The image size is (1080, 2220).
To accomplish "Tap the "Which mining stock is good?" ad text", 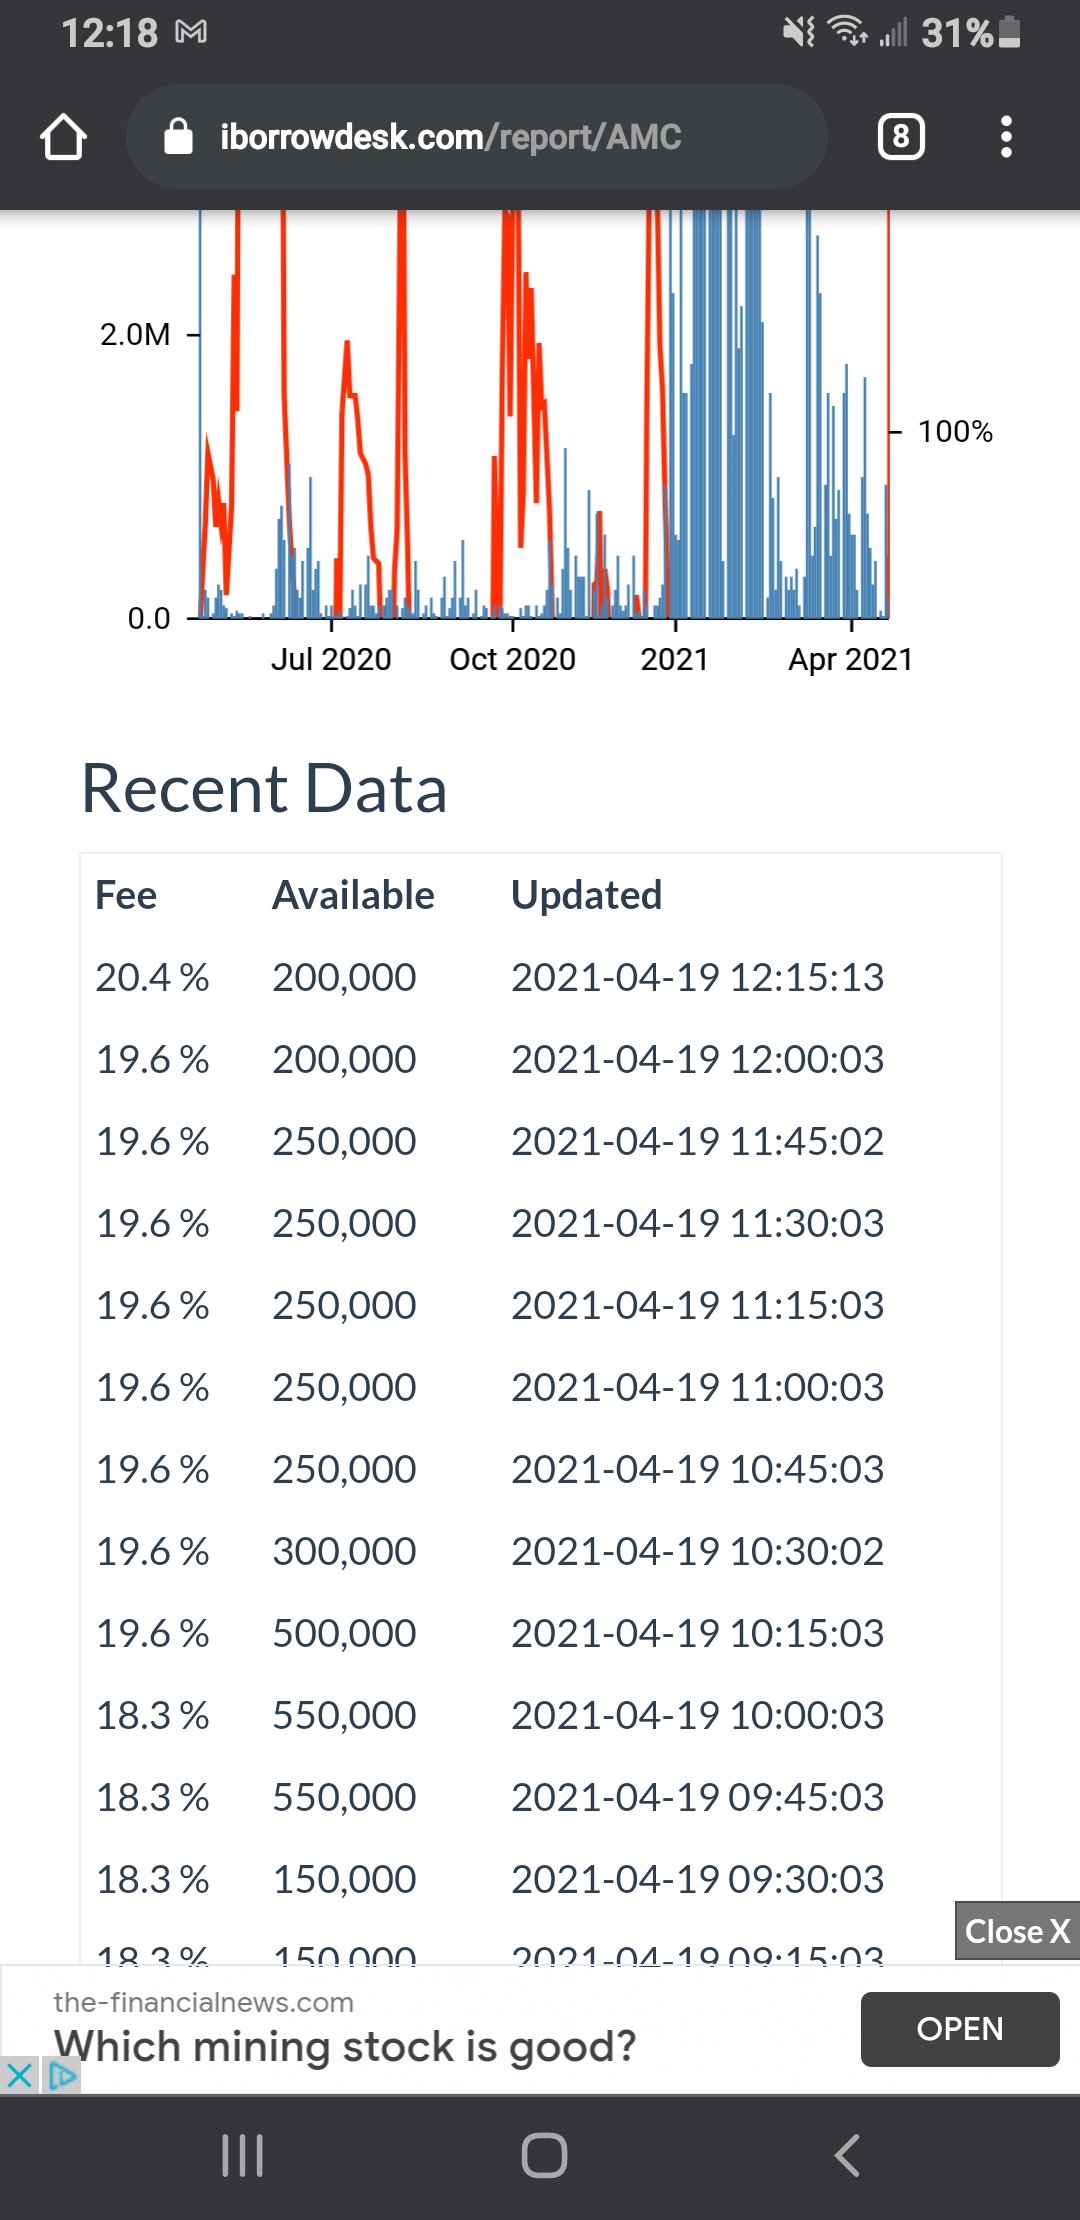I will coord(345,2046).
